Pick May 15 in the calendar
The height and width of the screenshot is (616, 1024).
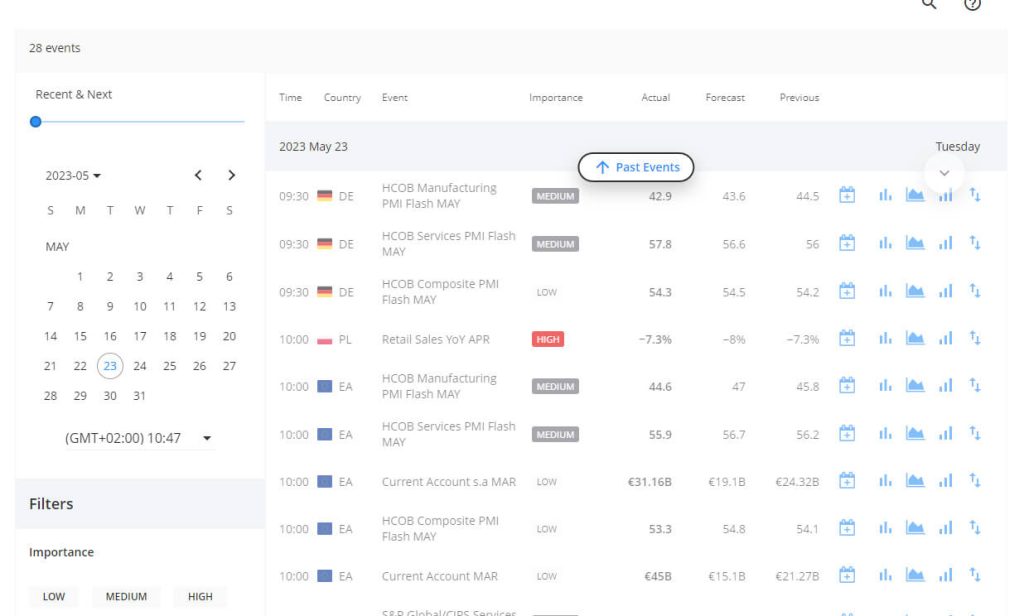(x=80, y=336)
